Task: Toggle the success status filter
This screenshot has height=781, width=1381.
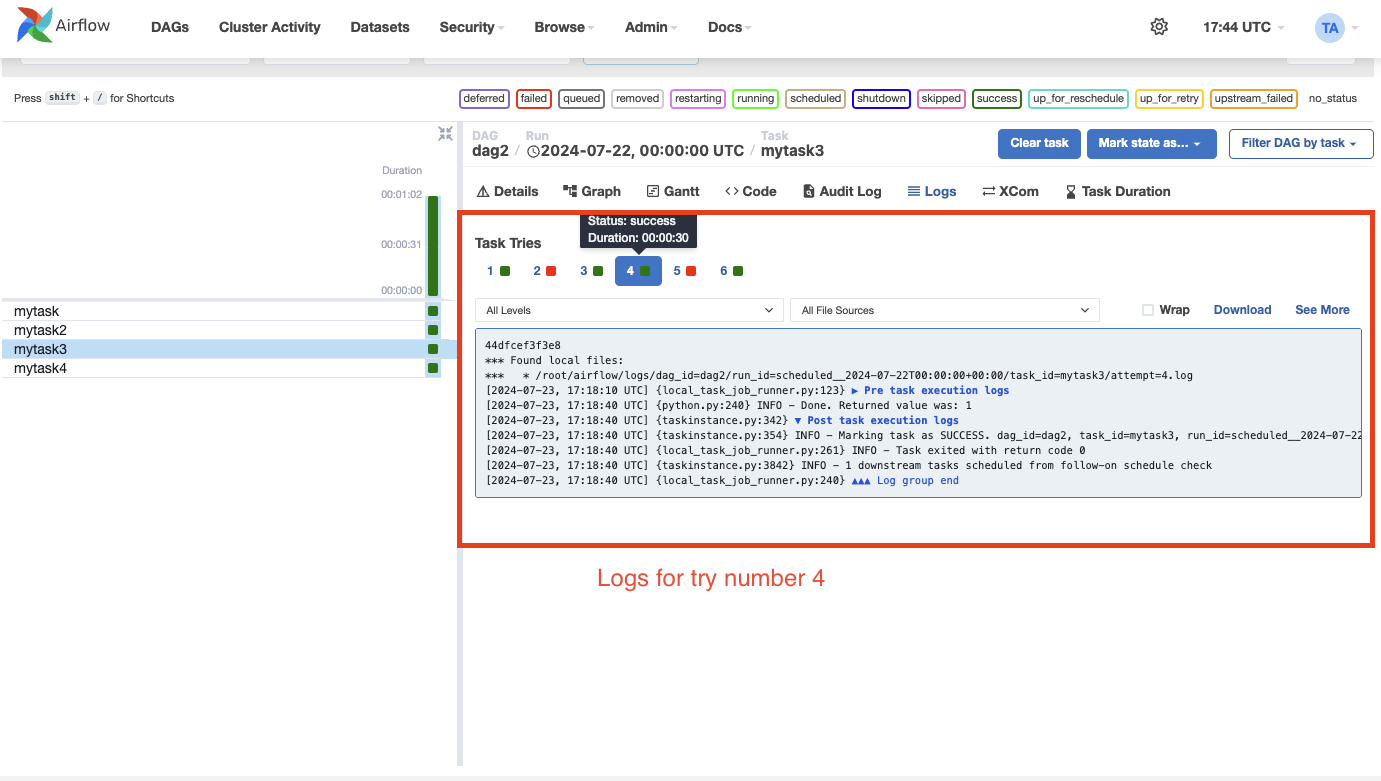Action: point(996,98)
